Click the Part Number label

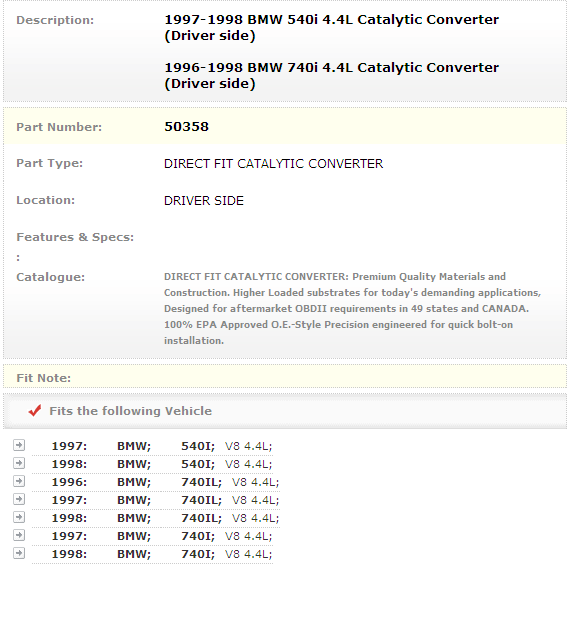click(59, 127)
